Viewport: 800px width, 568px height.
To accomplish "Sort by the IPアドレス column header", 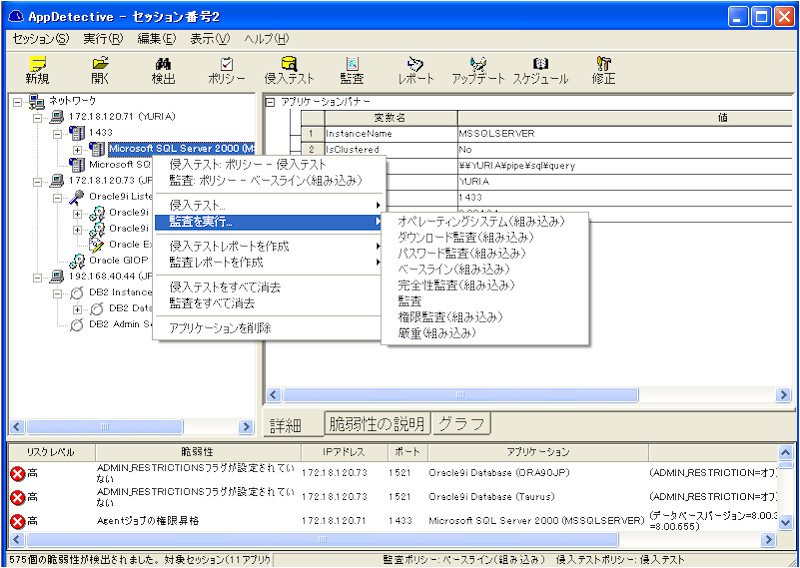I will tap(344, 452).
